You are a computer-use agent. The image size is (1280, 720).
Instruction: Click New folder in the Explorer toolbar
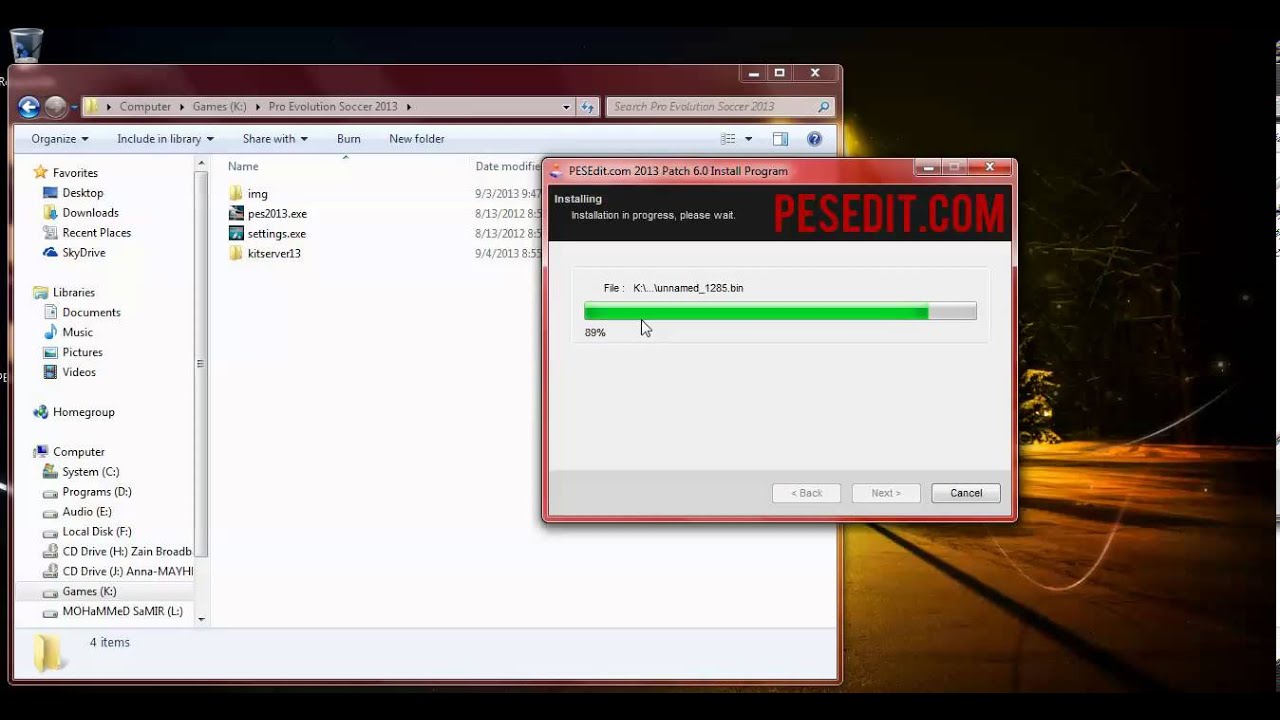click(x=417, y=139)
